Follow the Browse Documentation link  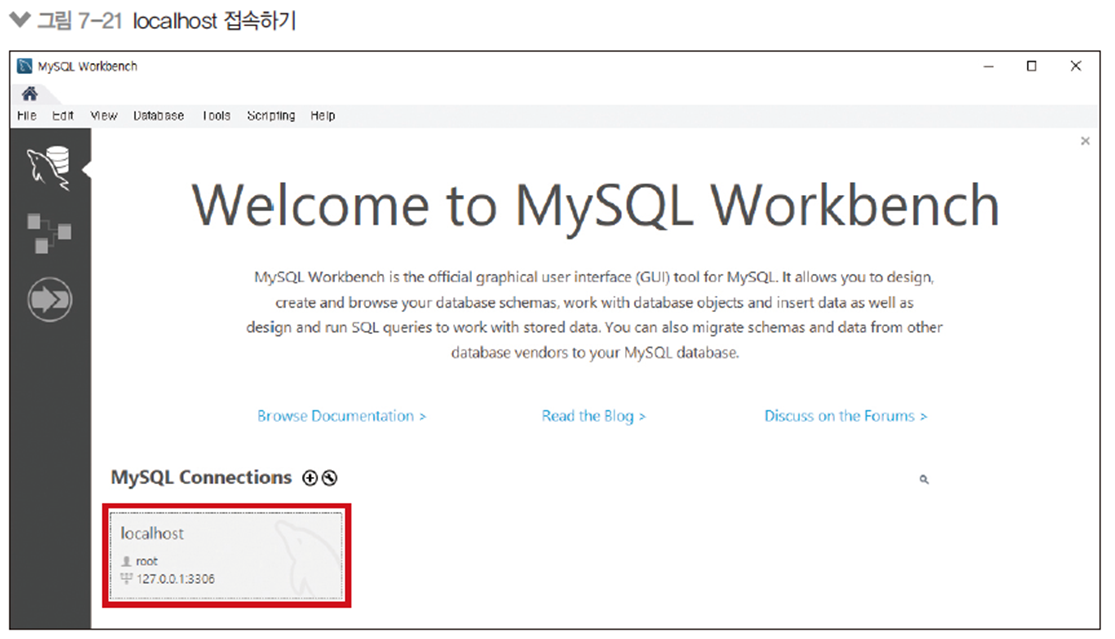point(341,416)
